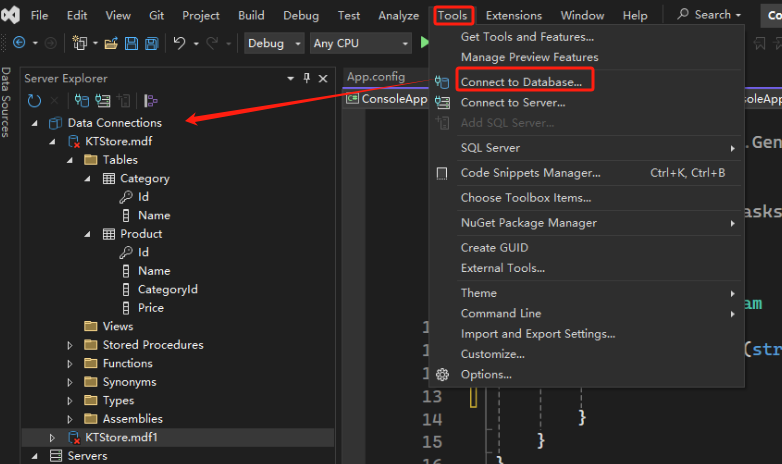
Task: Expand the Assemblies folder
Action: tap(70, 419)
